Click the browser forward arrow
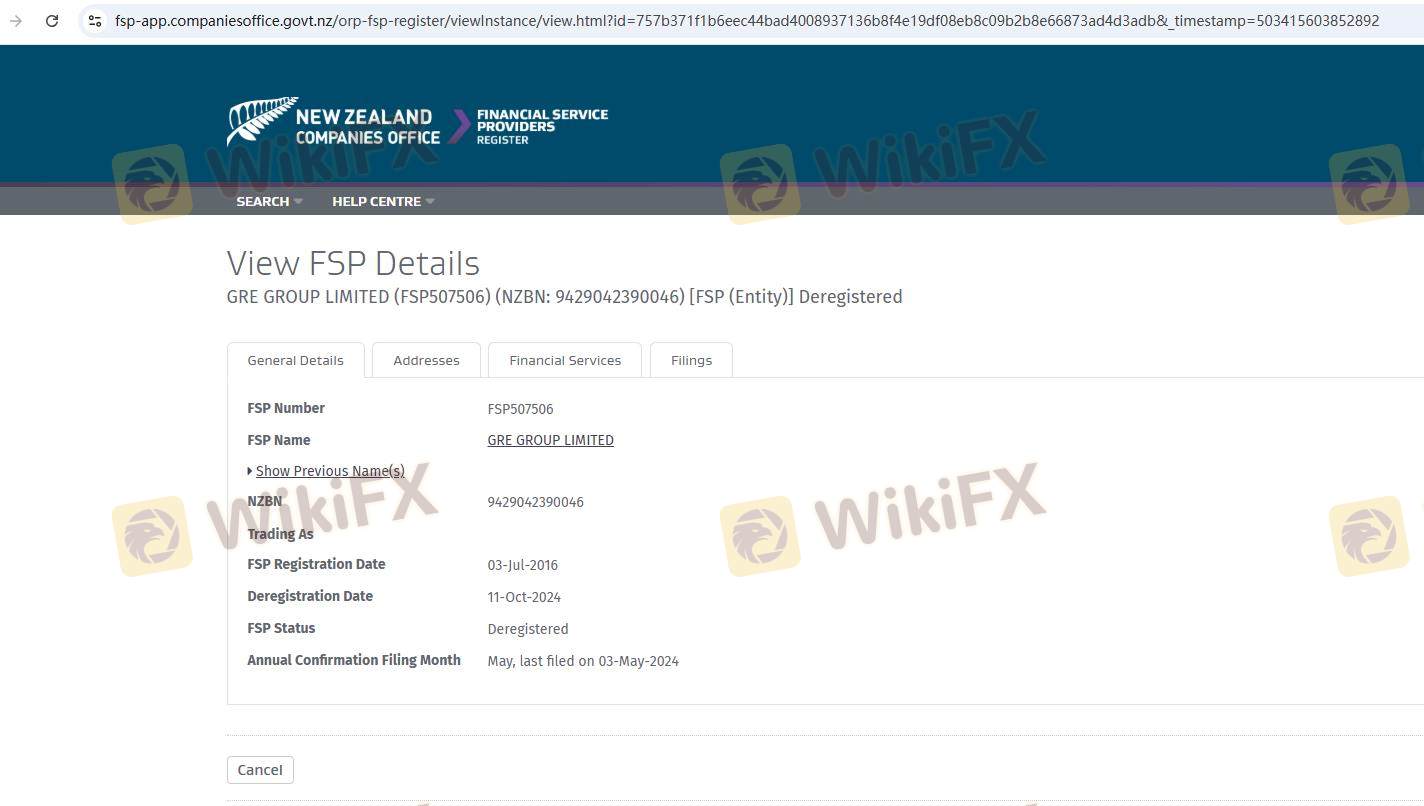The height and width of the screenshot is (806, 1424). 16,20
